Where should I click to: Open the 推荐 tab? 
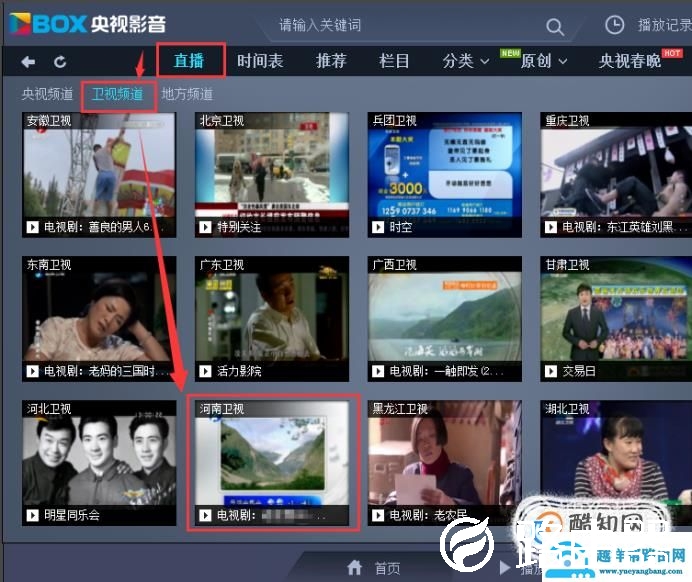pos(331,61)
